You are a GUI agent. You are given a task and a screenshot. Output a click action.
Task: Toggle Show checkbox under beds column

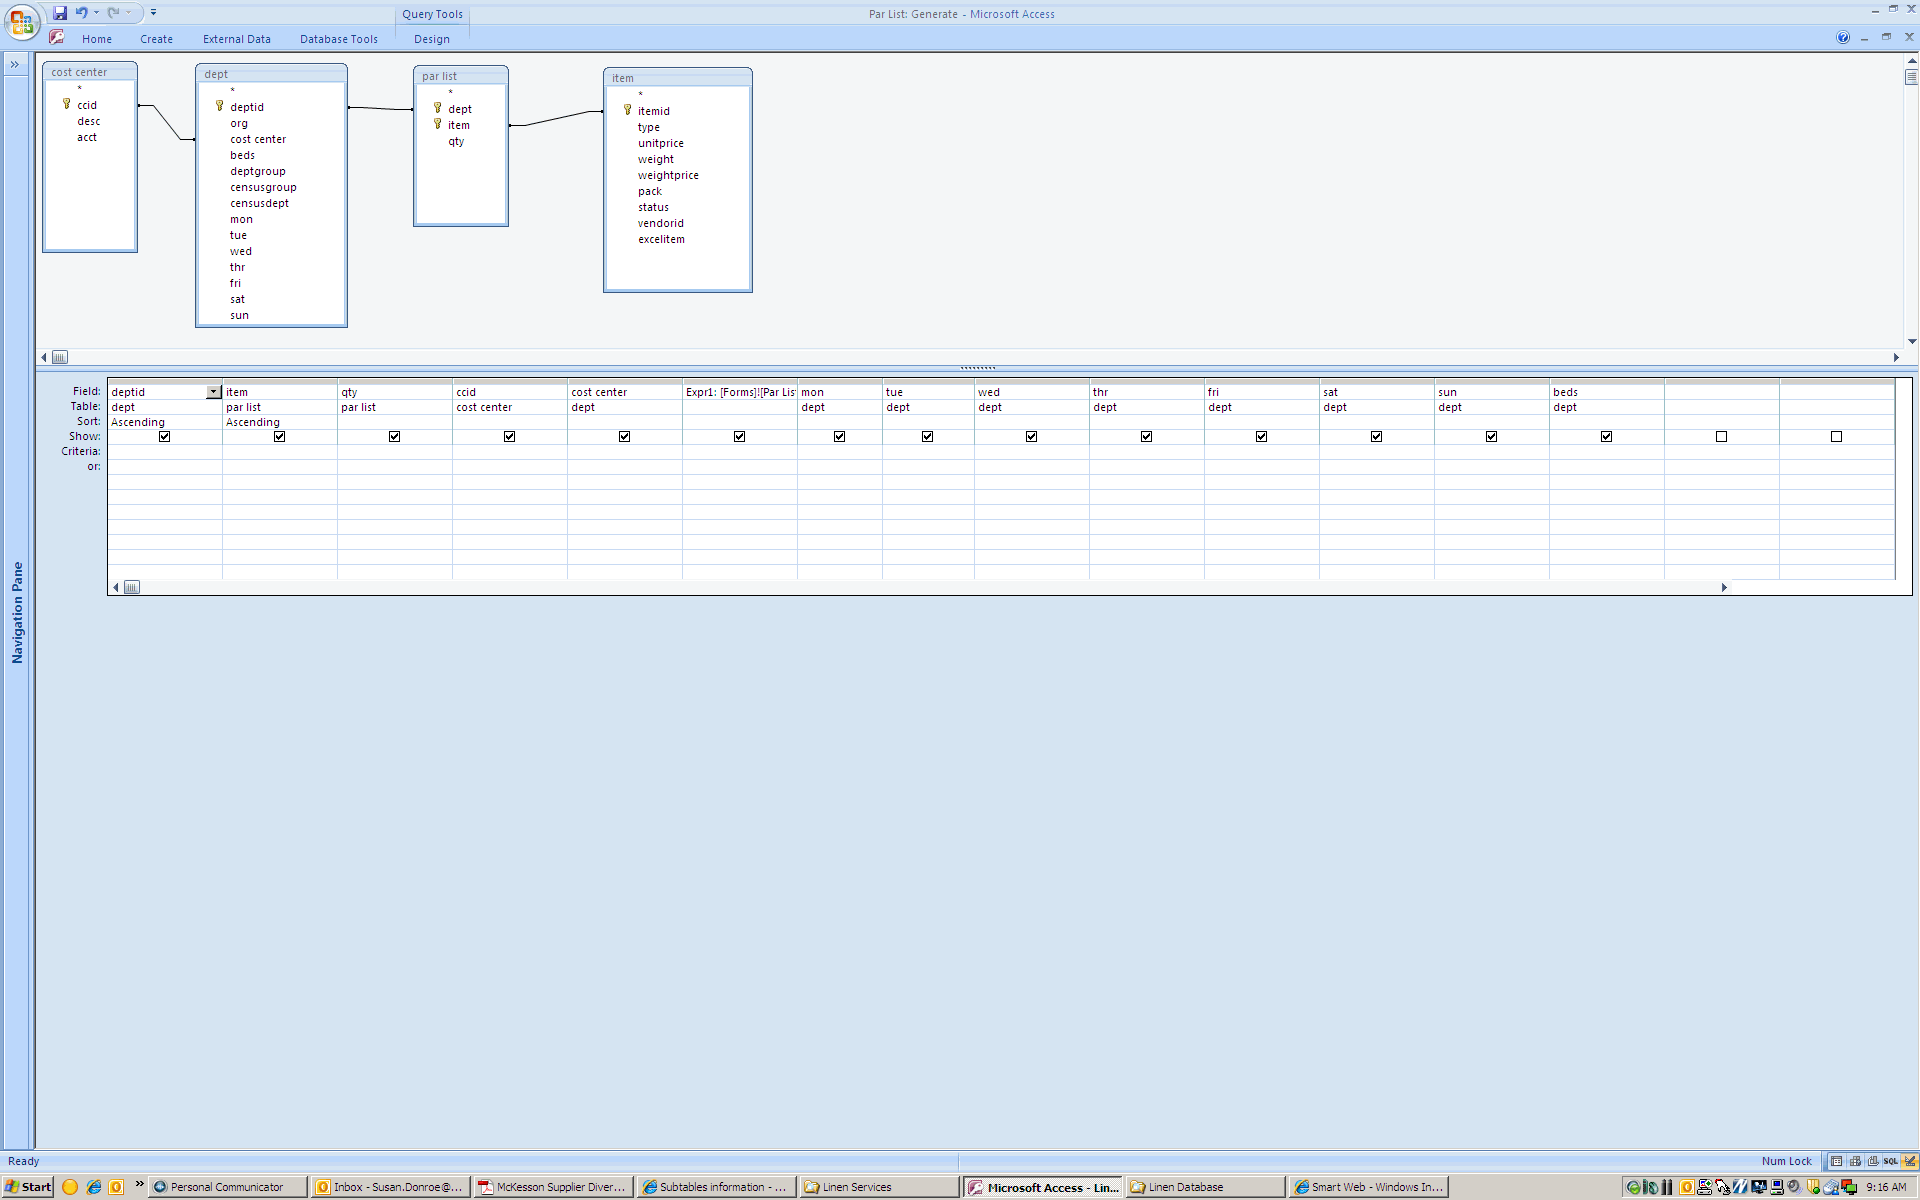coord(1607,437)
